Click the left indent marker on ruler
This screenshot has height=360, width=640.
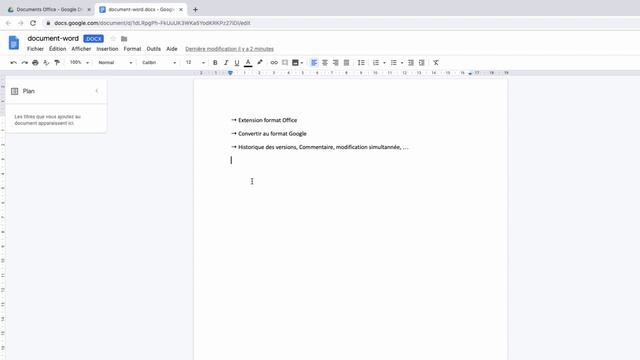click(x=230, y=73)
